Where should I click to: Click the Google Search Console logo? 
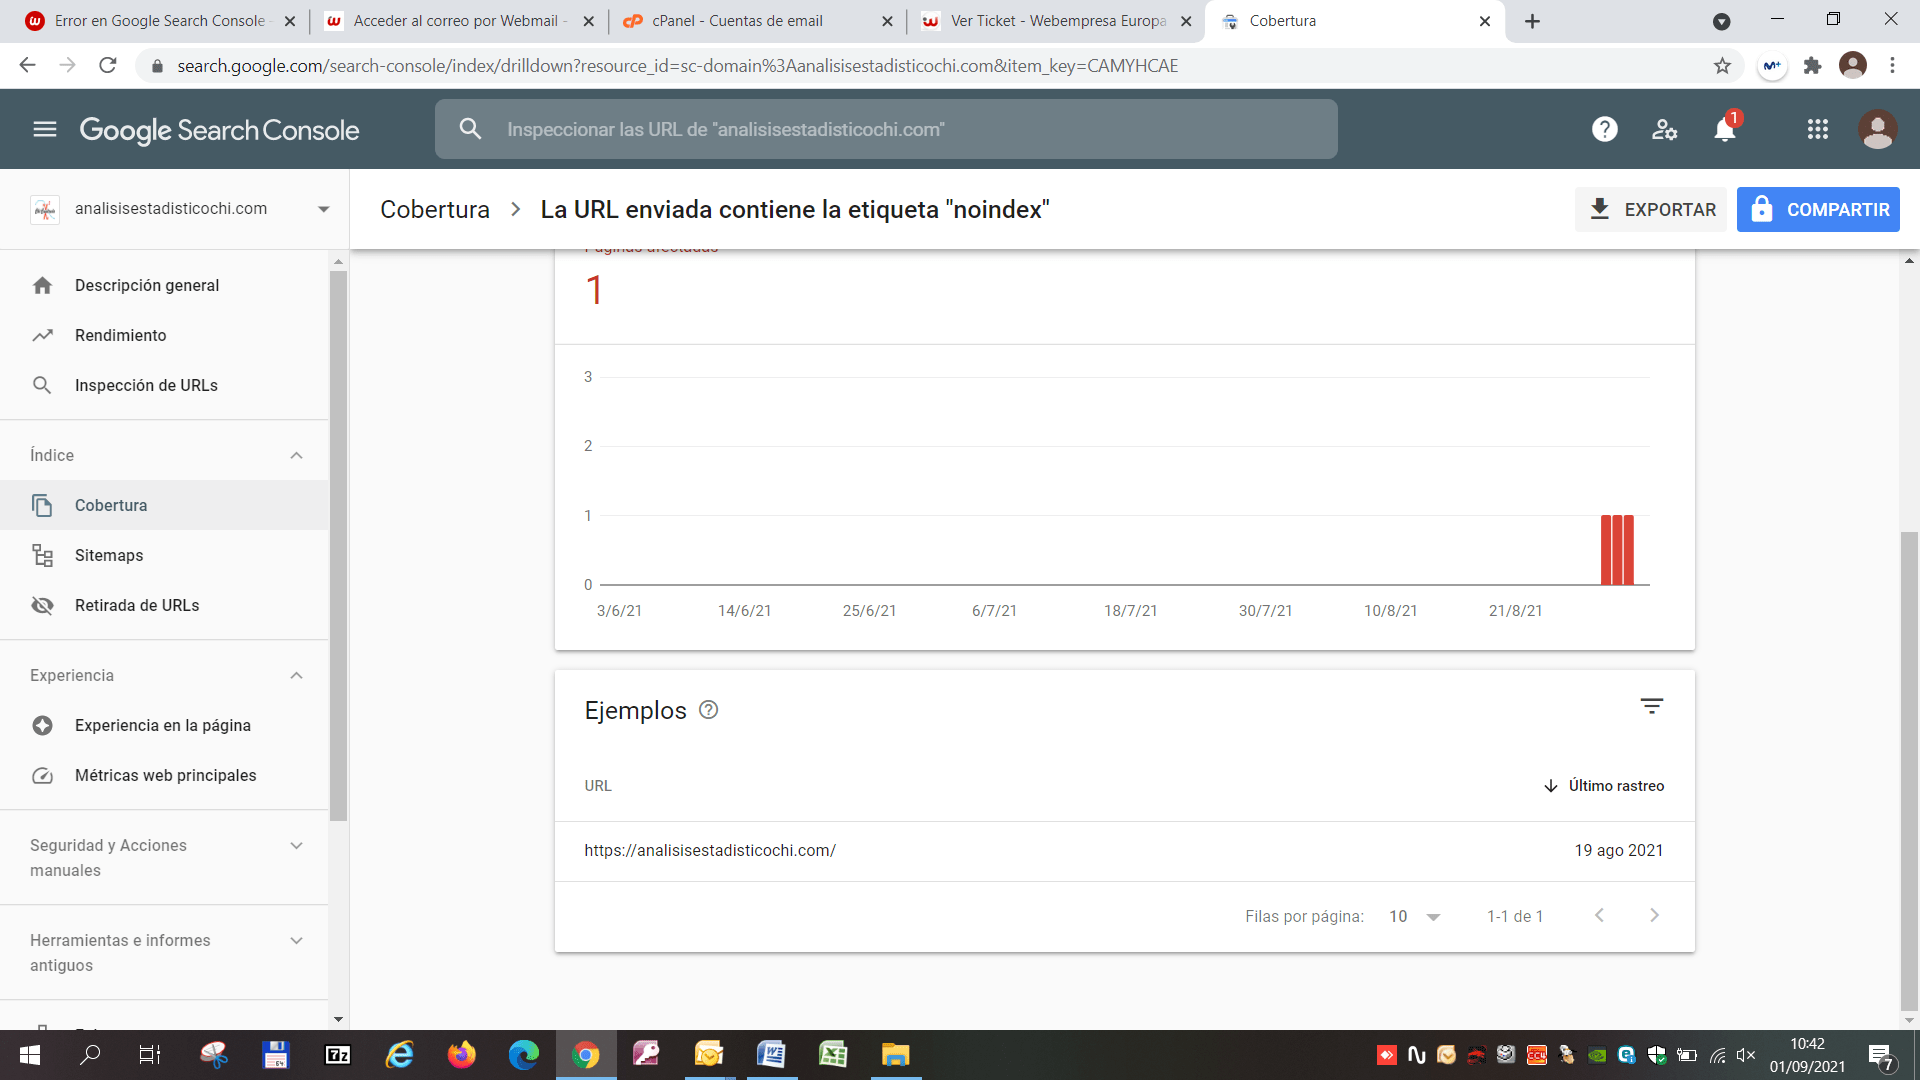click(x=219, y=130)
